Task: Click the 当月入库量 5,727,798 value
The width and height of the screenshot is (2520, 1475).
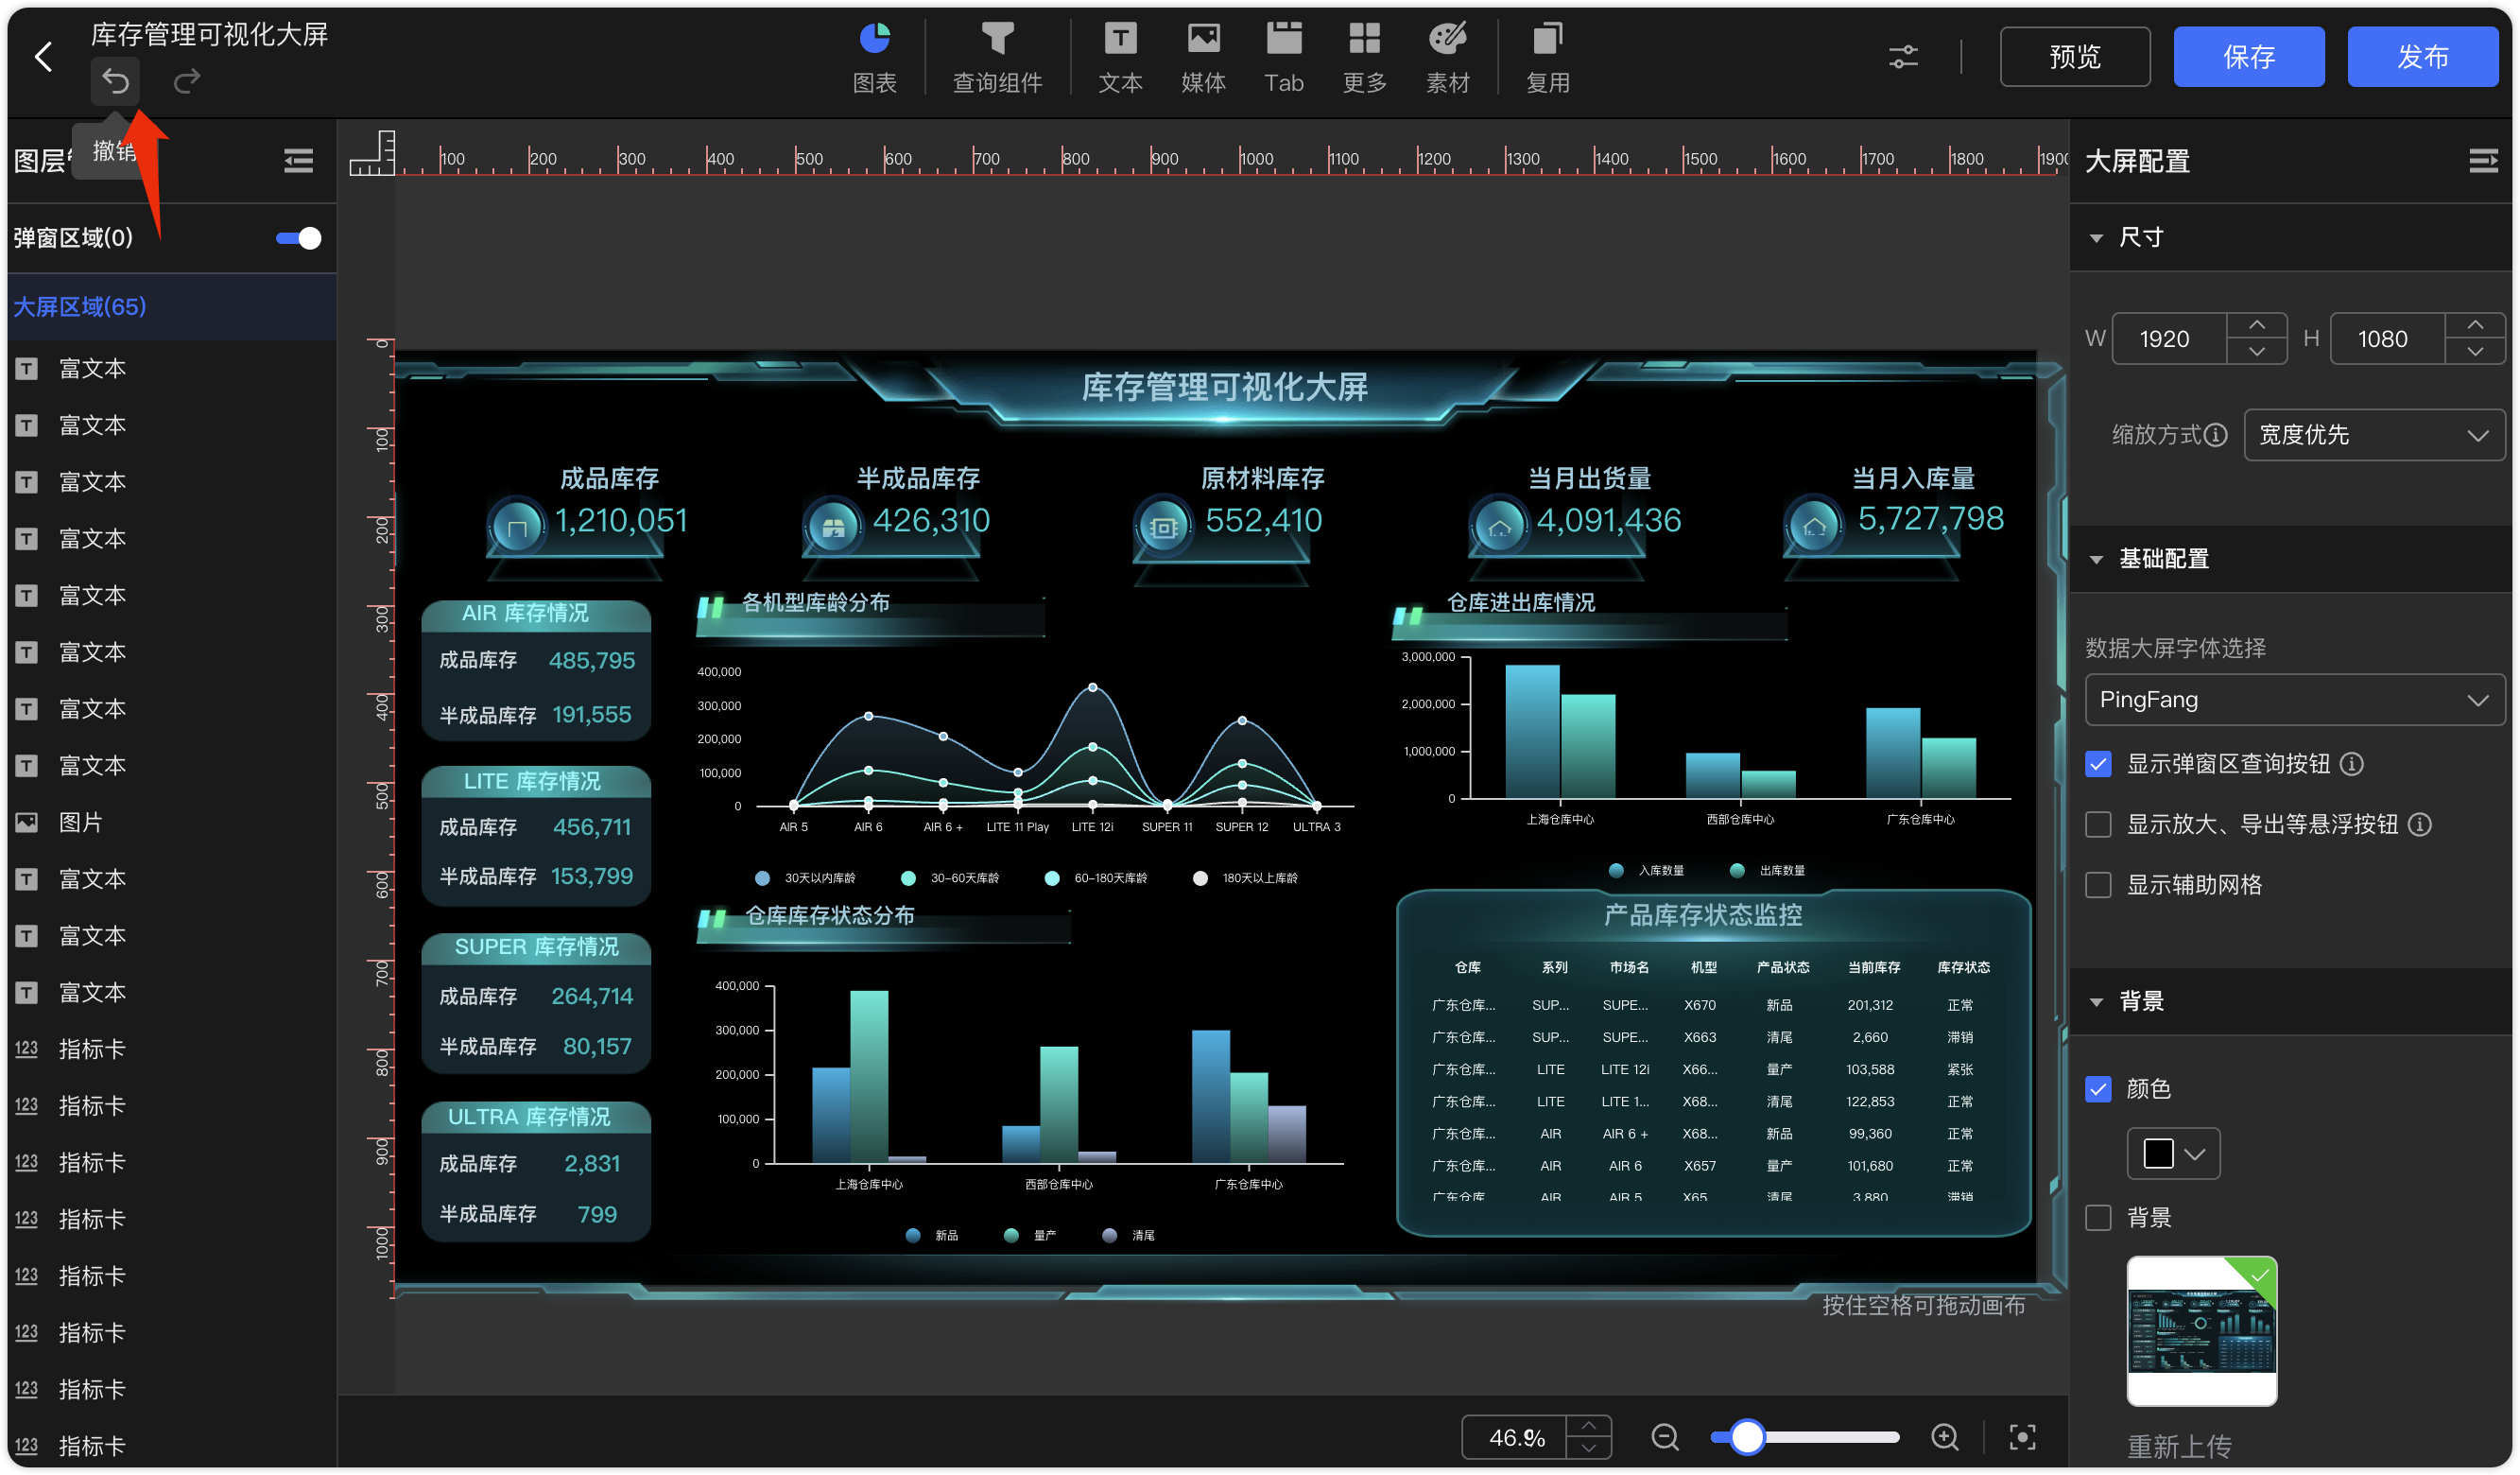Action: click(1930, 519)
